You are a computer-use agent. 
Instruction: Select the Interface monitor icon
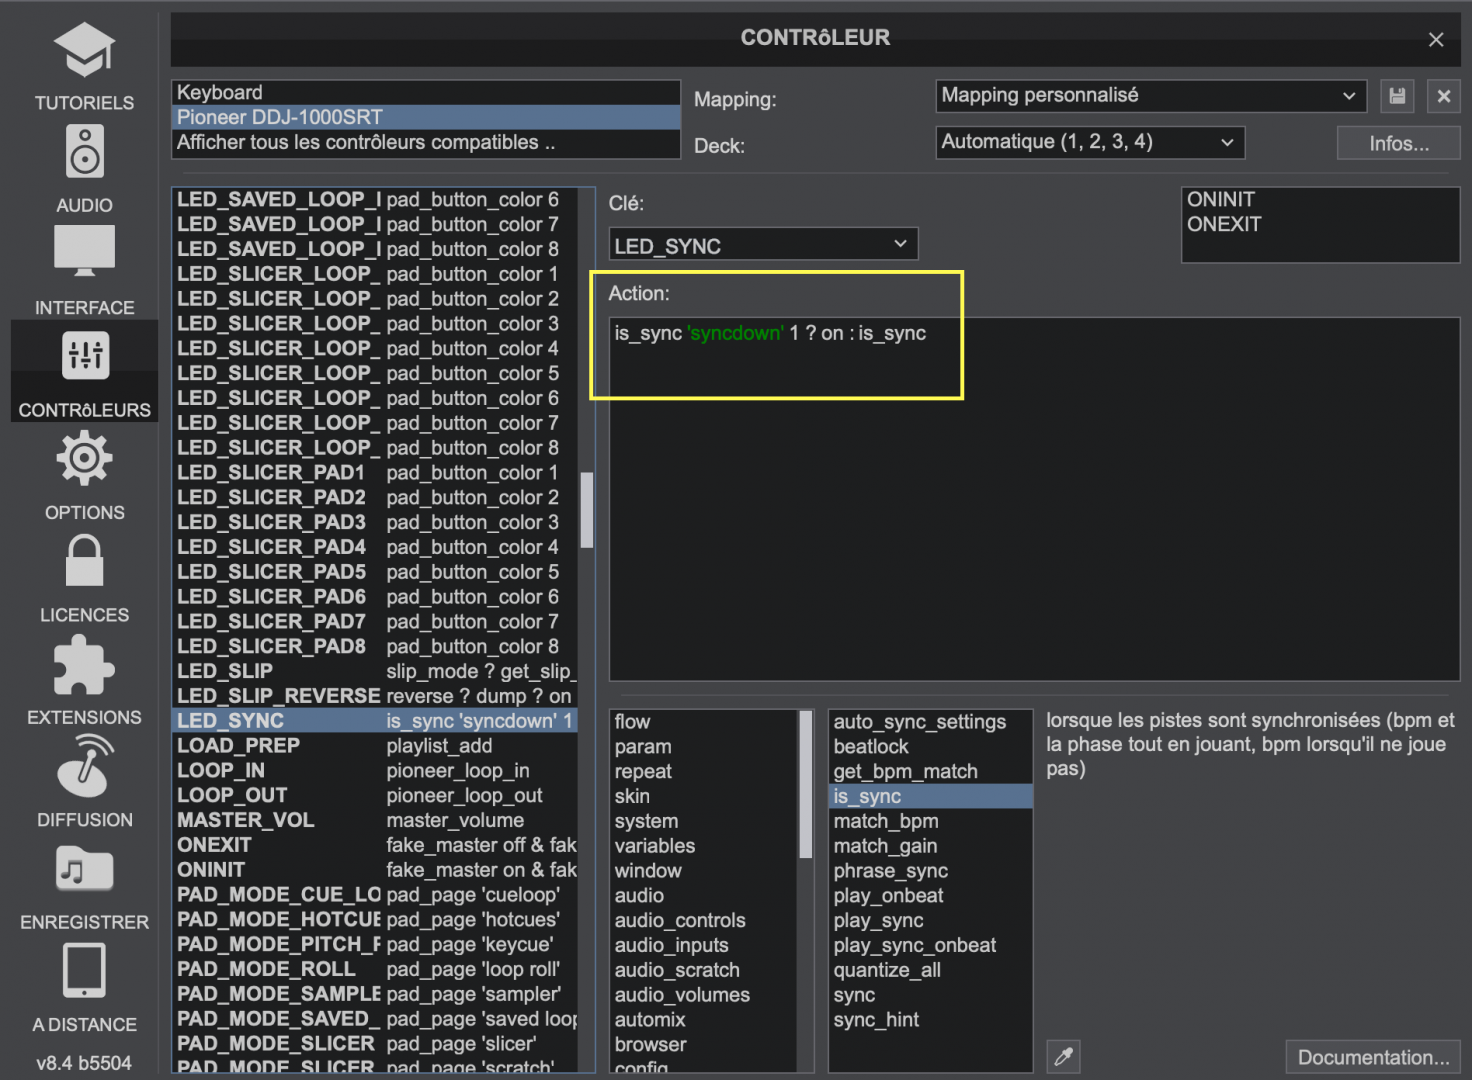(x=84, y=251)
